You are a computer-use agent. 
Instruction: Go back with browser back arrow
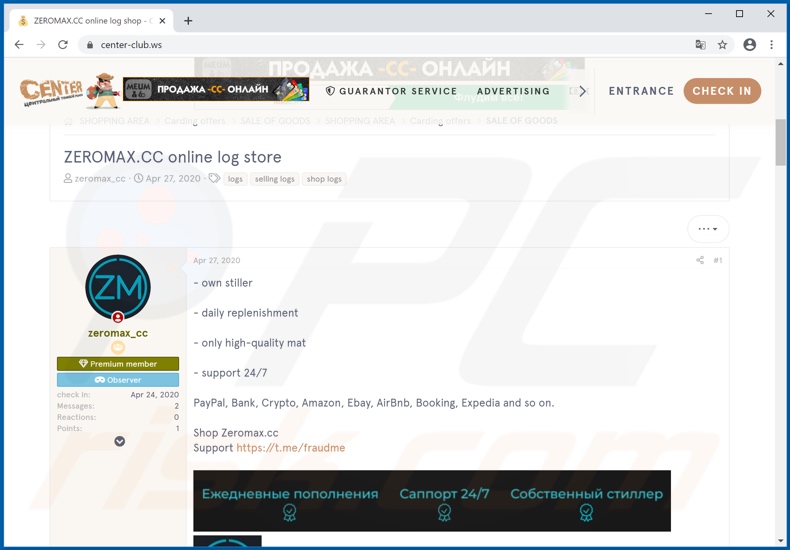coord(19,45)
